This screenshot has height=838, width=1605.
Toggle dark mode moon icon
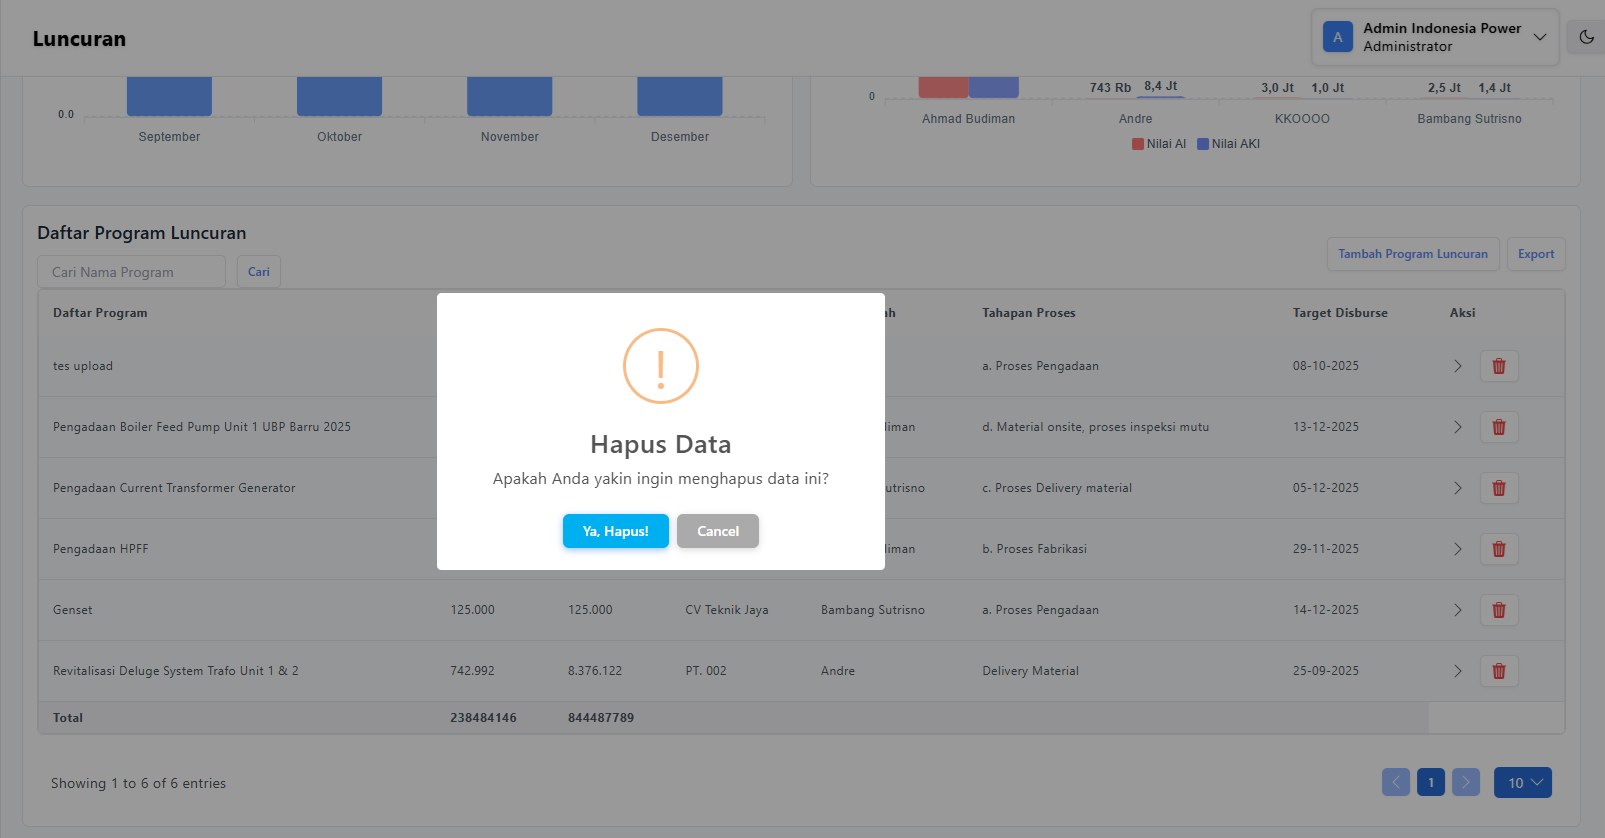click(1586, 37)
